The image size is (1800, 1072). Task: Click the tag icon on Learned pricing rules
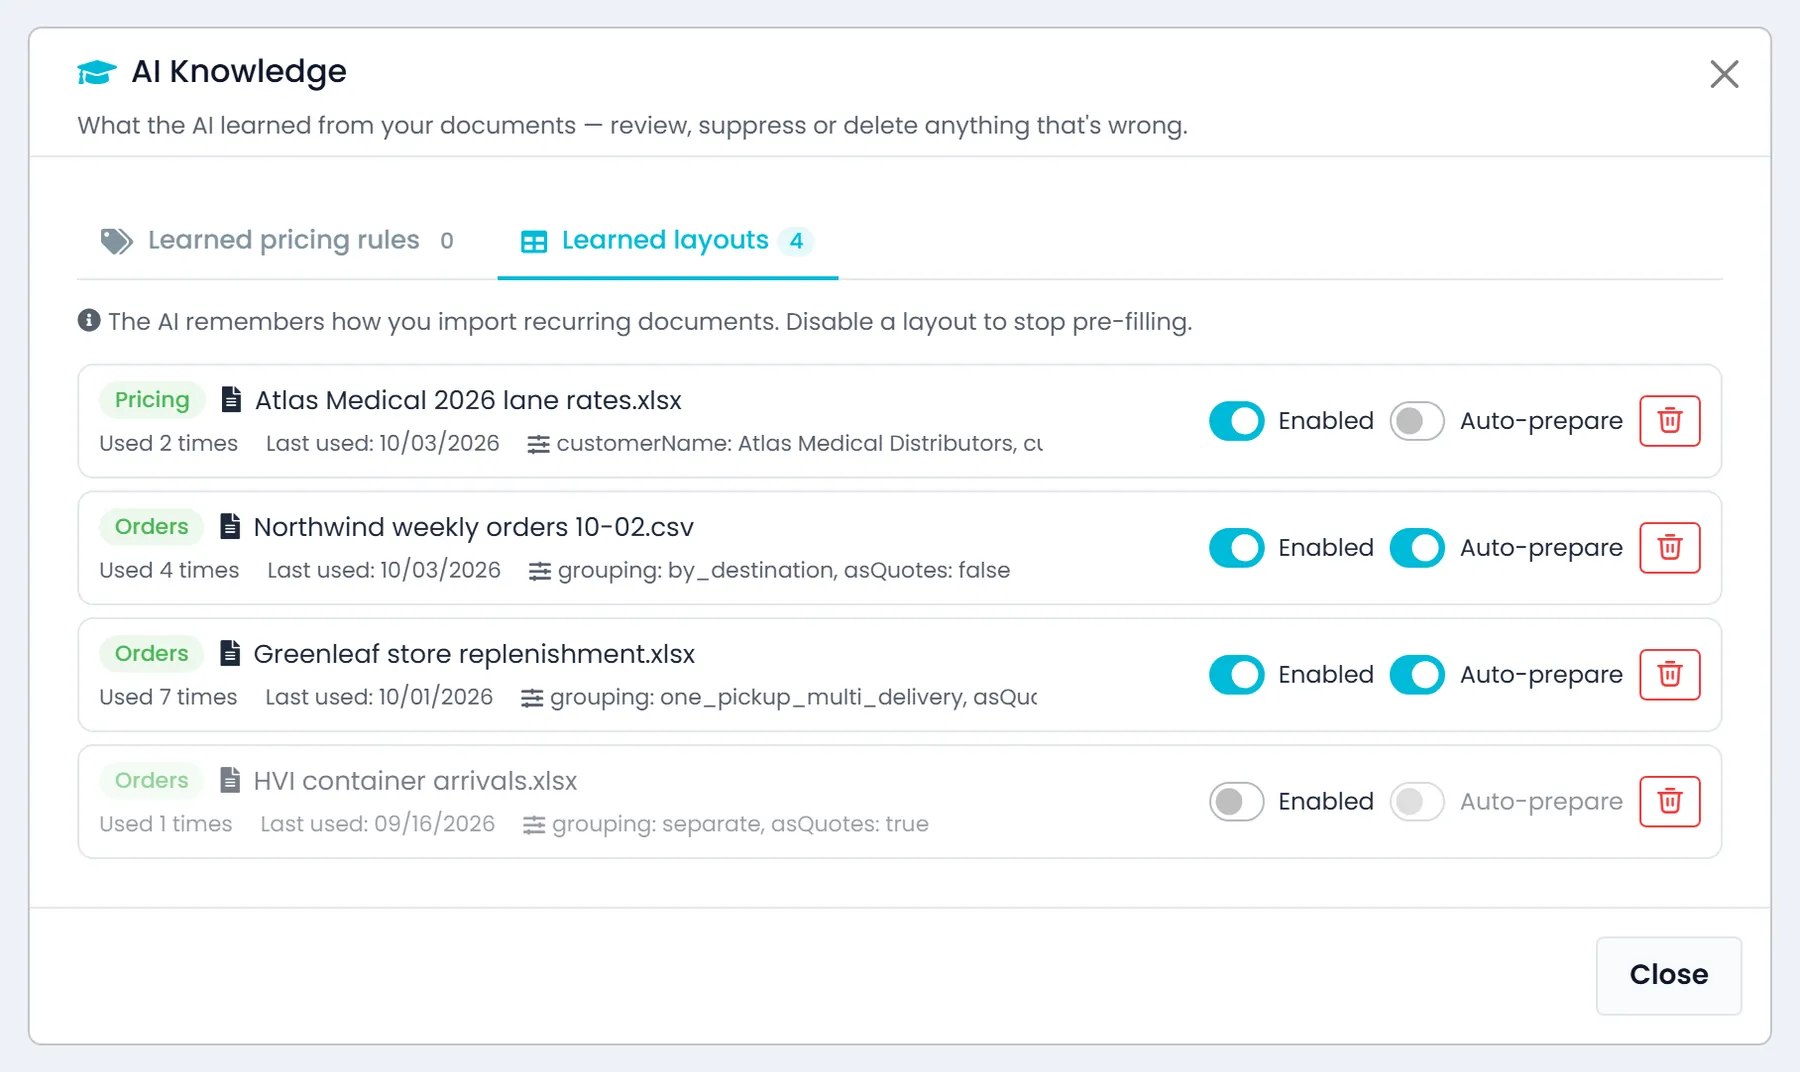pos(116,241)
